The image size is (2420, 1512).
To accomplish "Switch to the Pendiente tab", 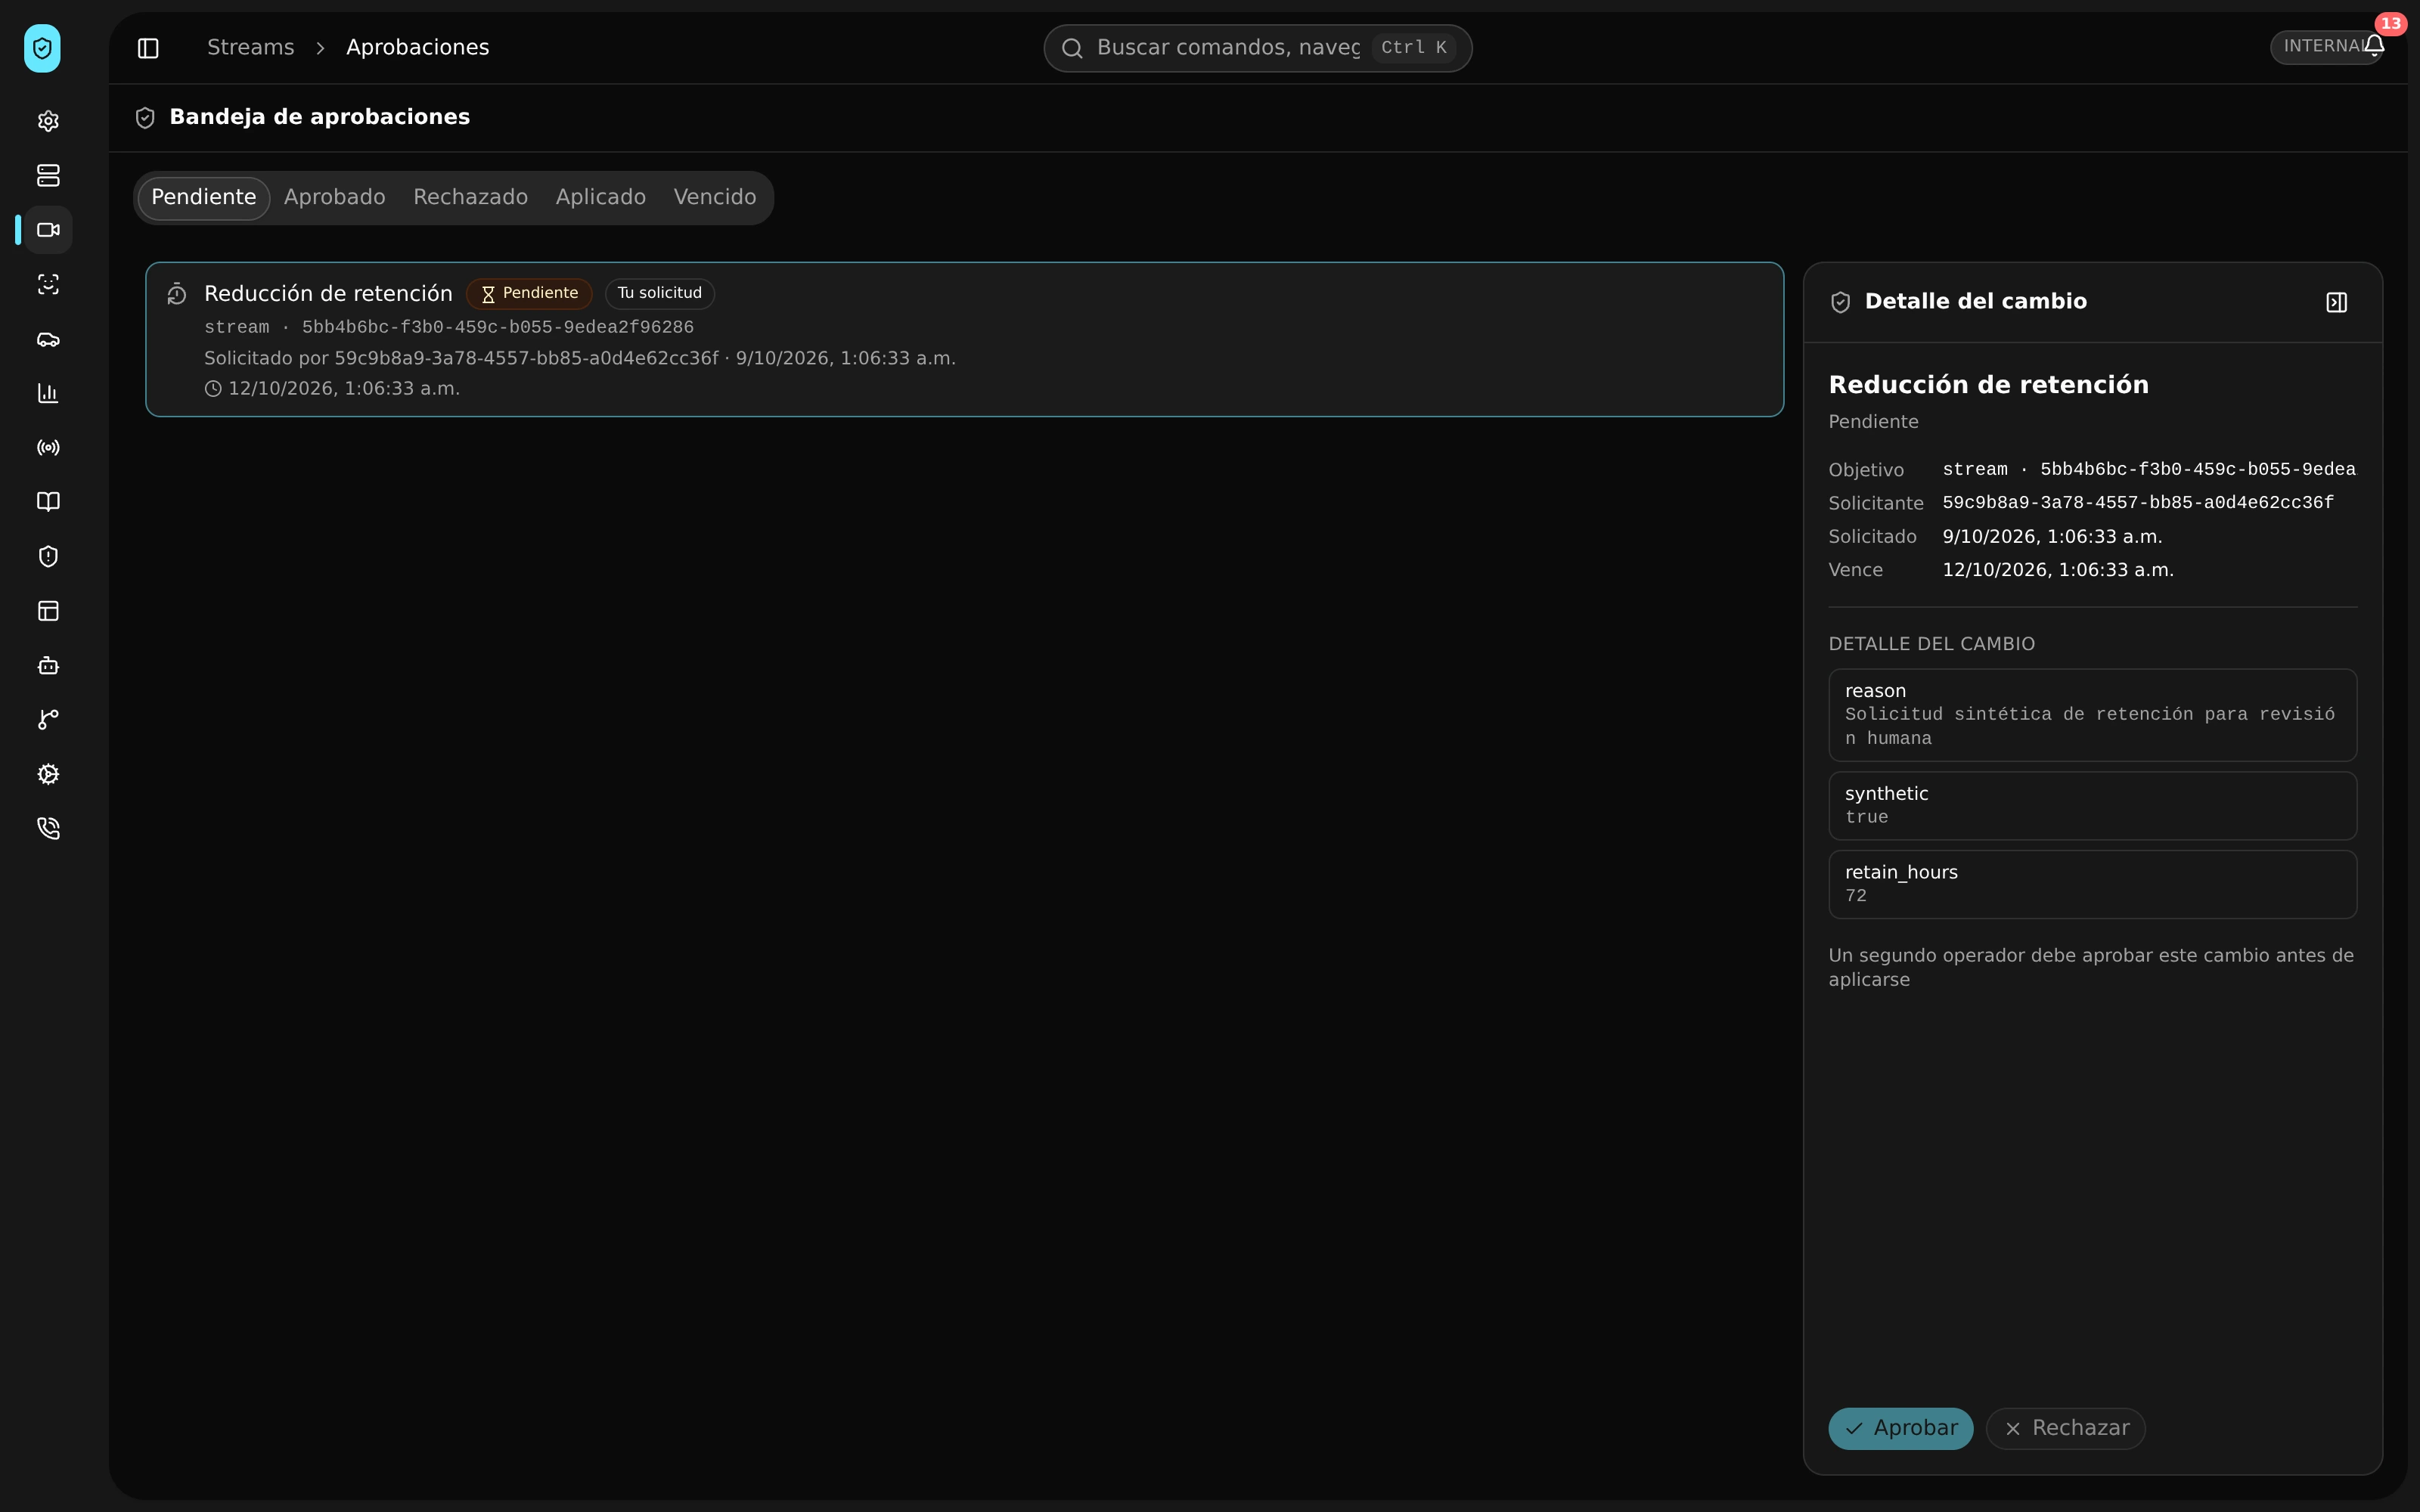I will pos(204,198).
